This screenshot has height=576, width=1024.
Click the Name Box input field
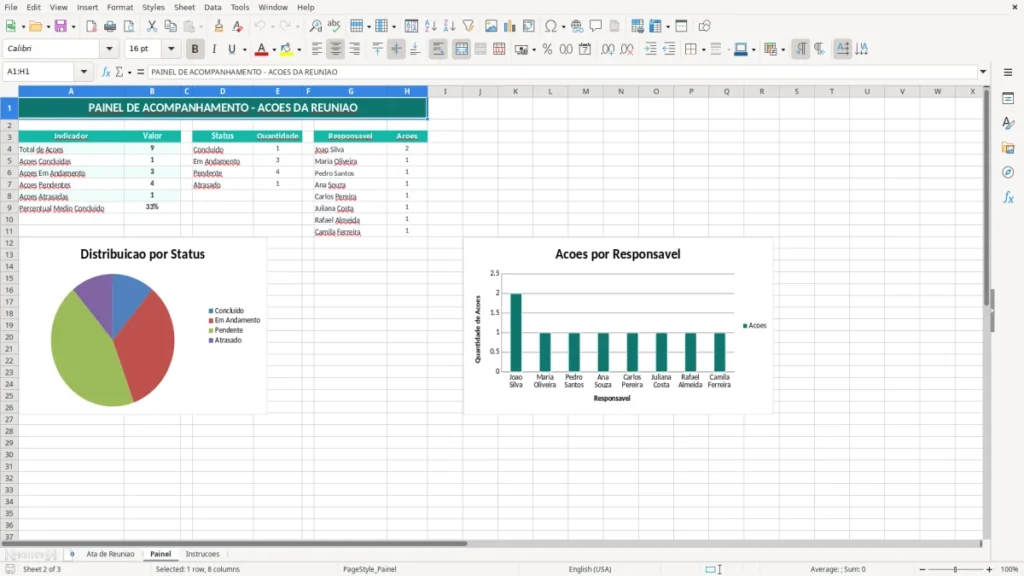[x=40, y=72]
